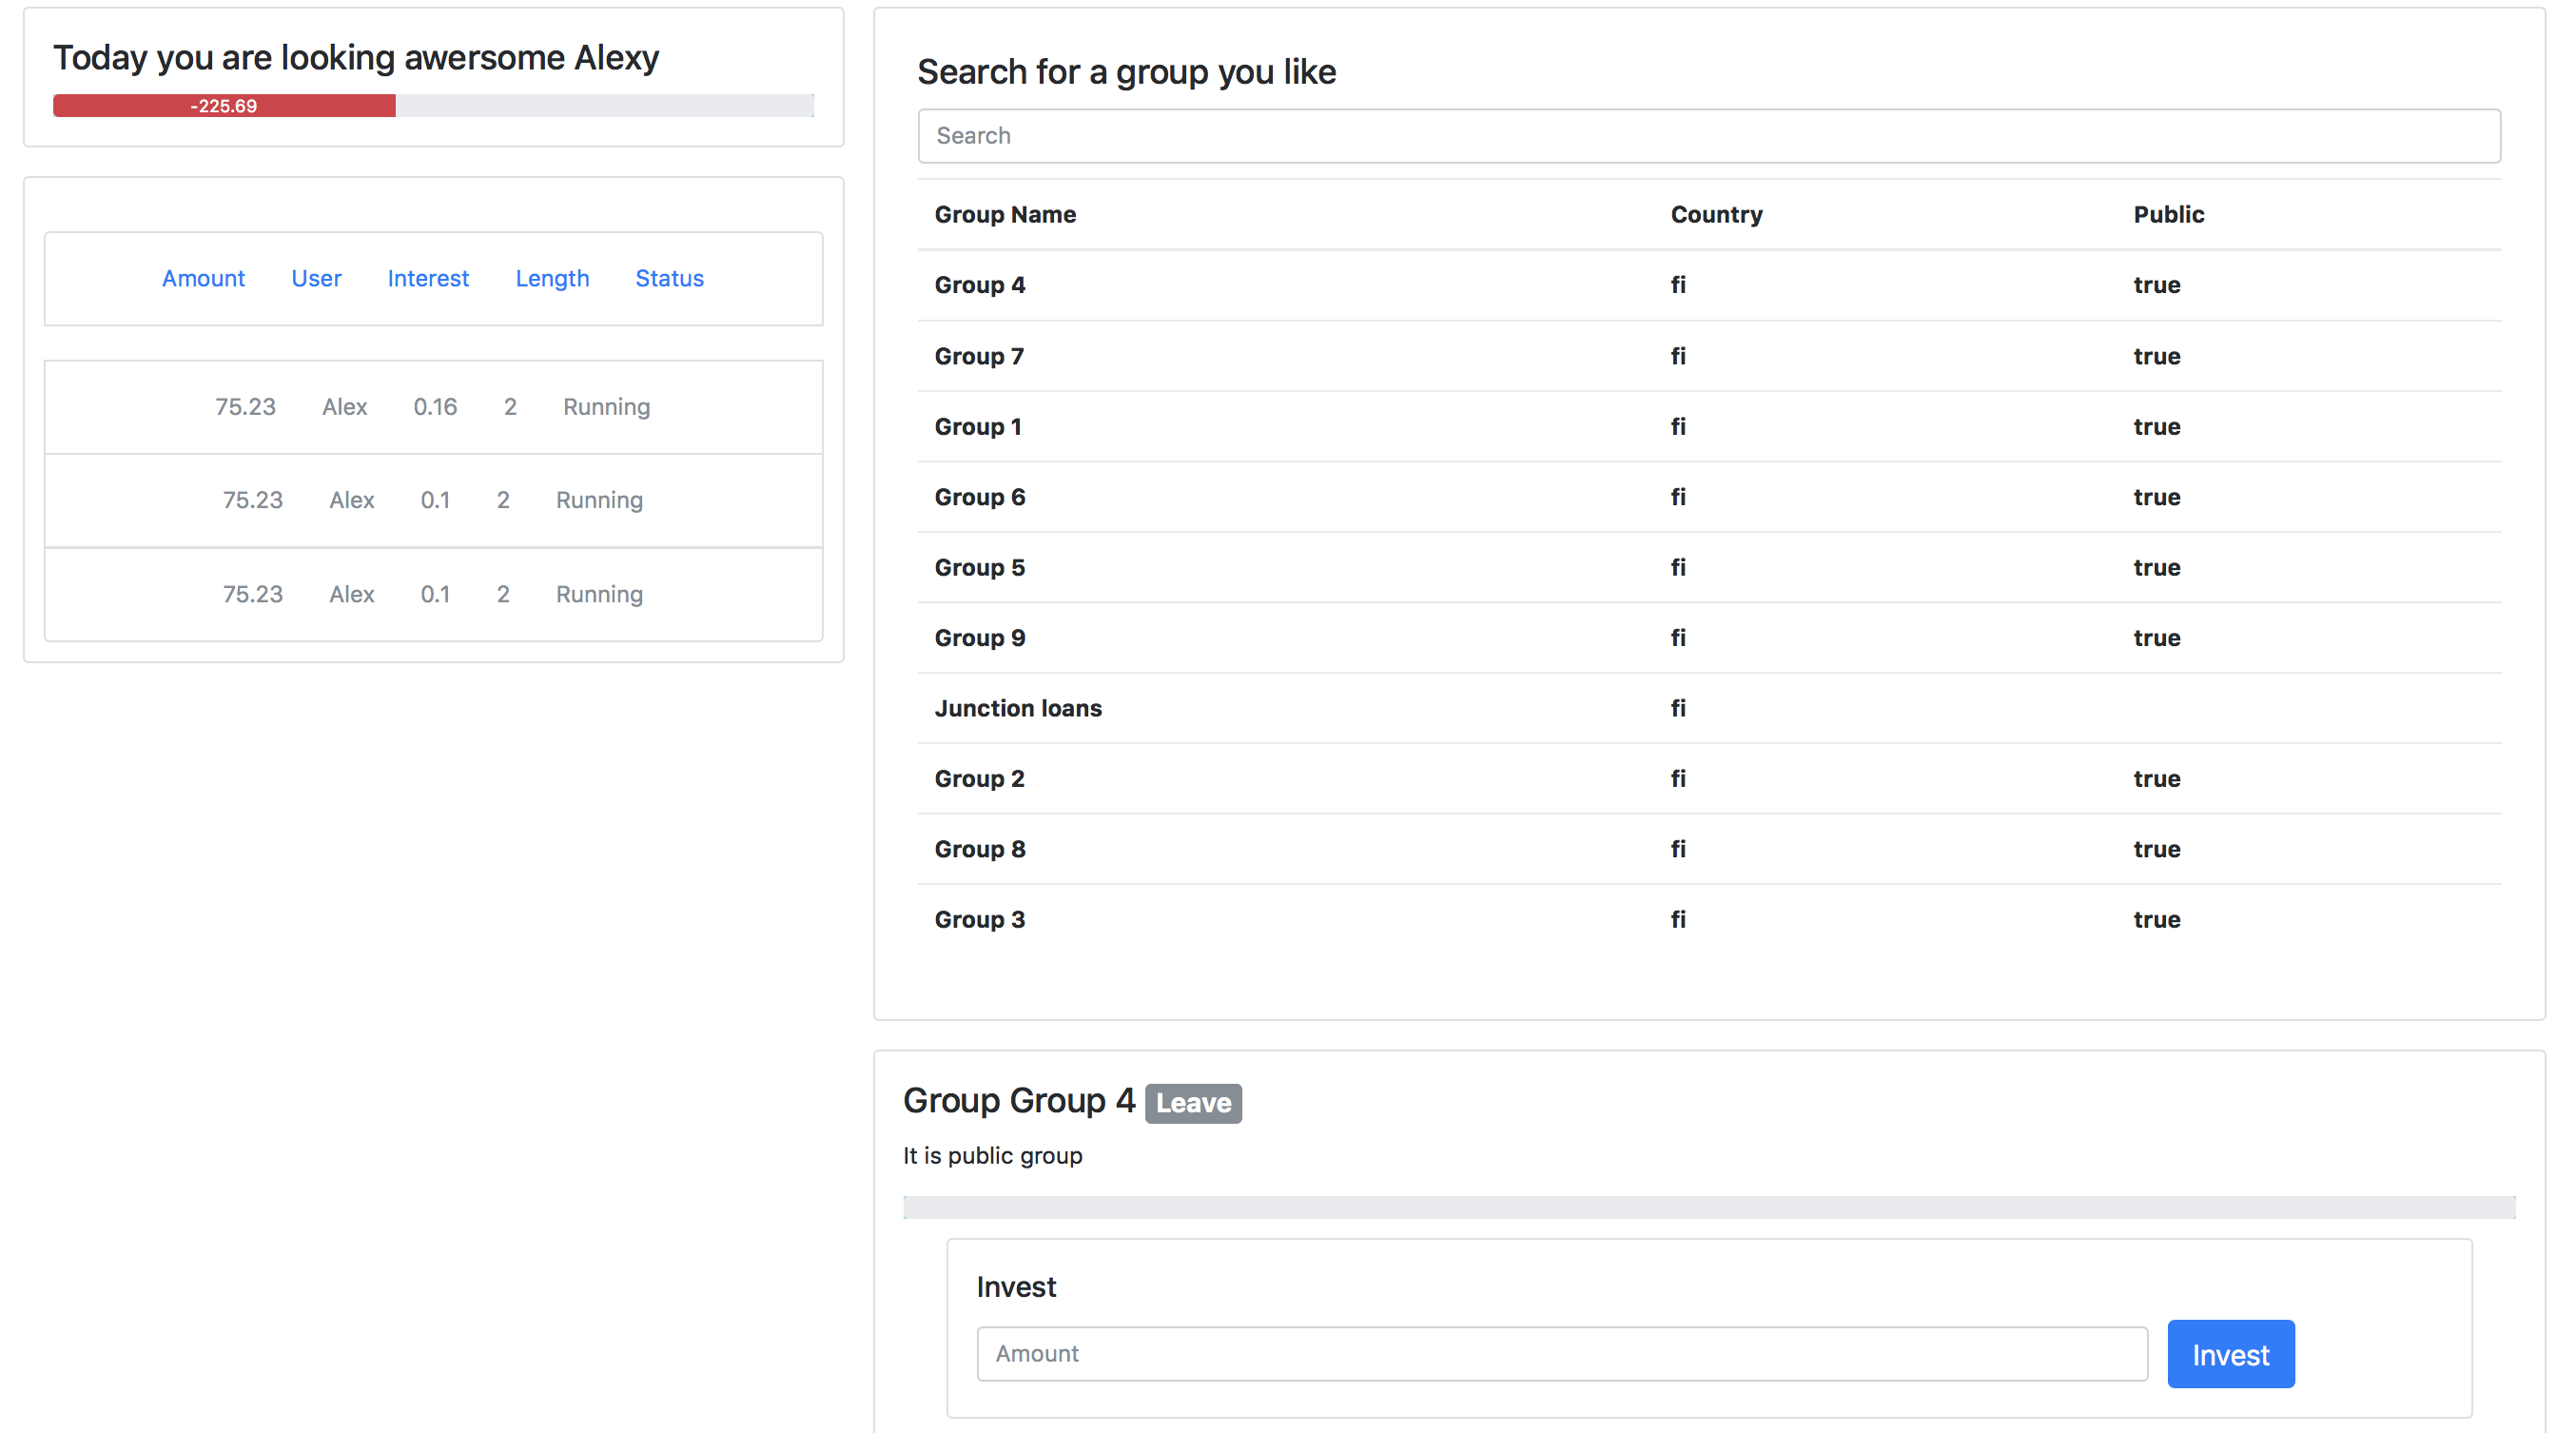The height and width of the screenshot is (1433, 2576).
Task: Click the Group 4 funding progress bar
Action: [1708, 1207]
